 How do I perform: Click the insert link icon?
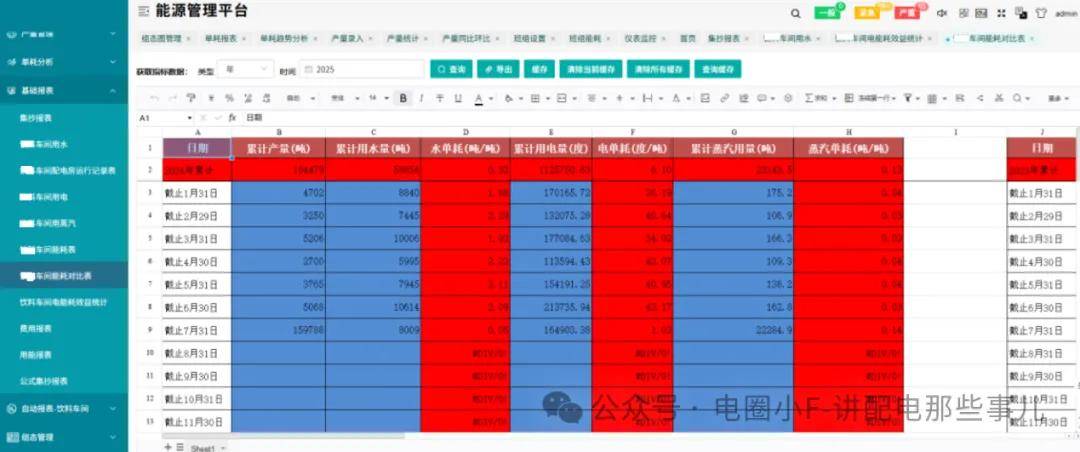725,99
